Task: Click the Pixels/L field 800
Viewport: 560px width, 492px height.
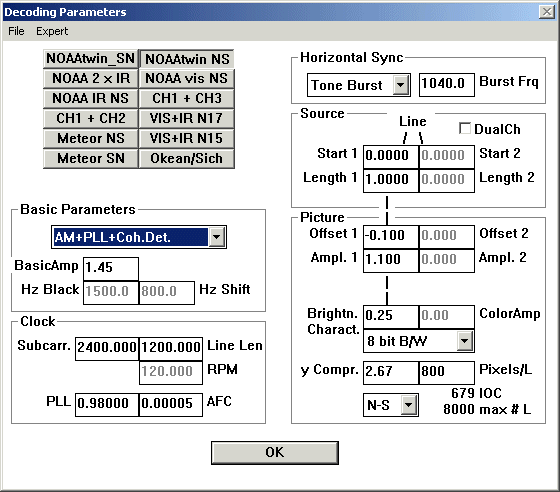Action: 446,373
